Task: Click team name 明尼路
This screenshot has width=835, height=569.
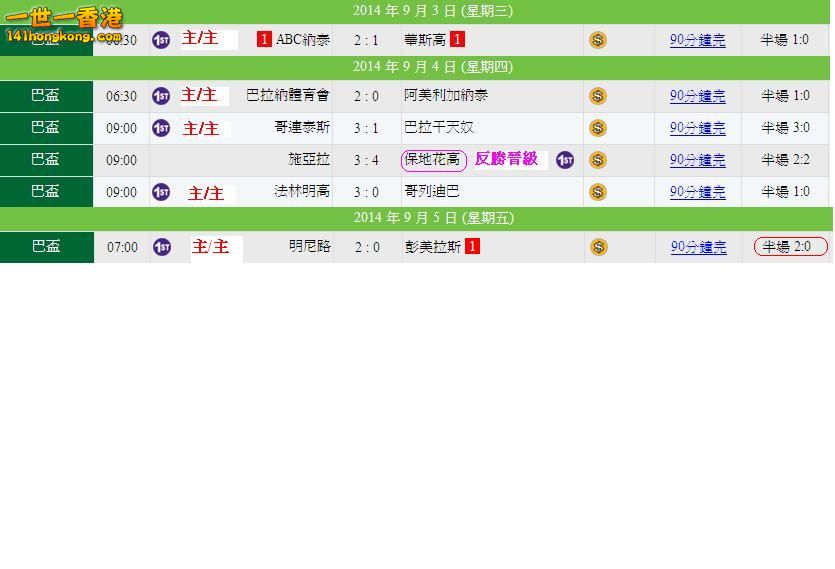Action: click(310, 247)
